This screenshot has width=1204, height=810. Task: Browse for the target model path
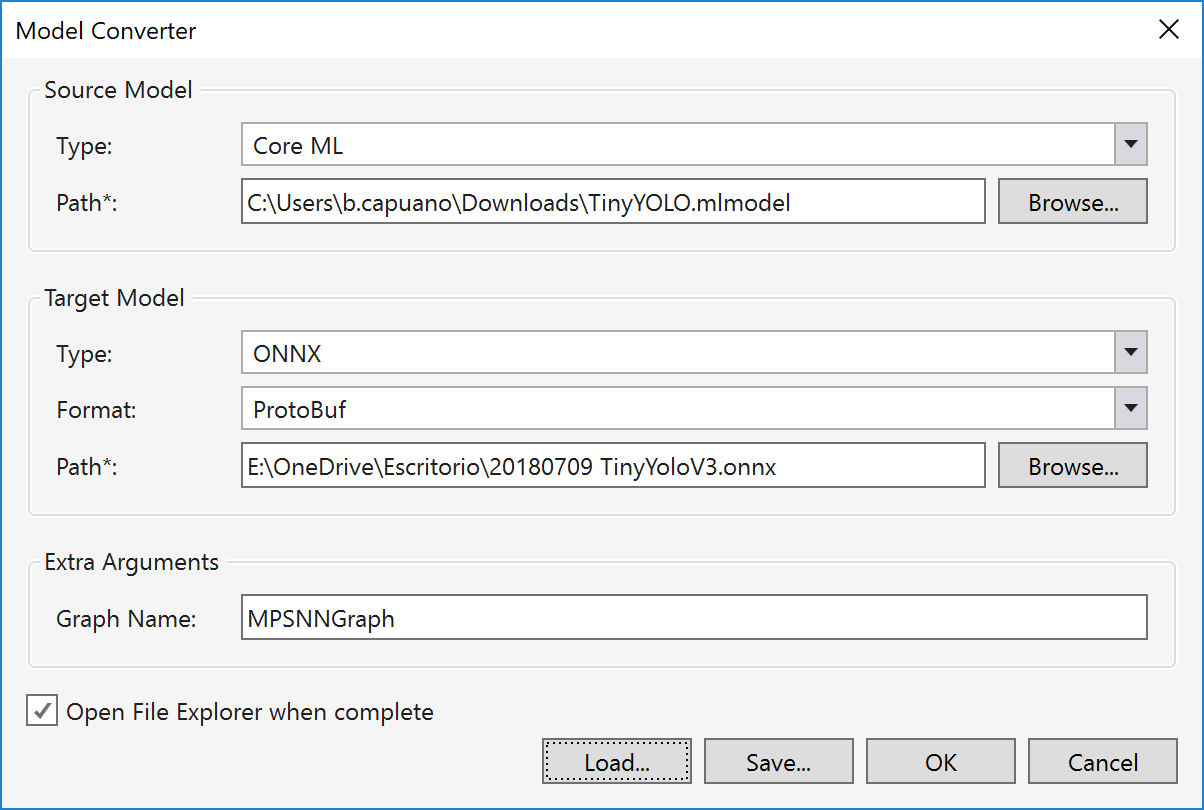point(1072,465)
